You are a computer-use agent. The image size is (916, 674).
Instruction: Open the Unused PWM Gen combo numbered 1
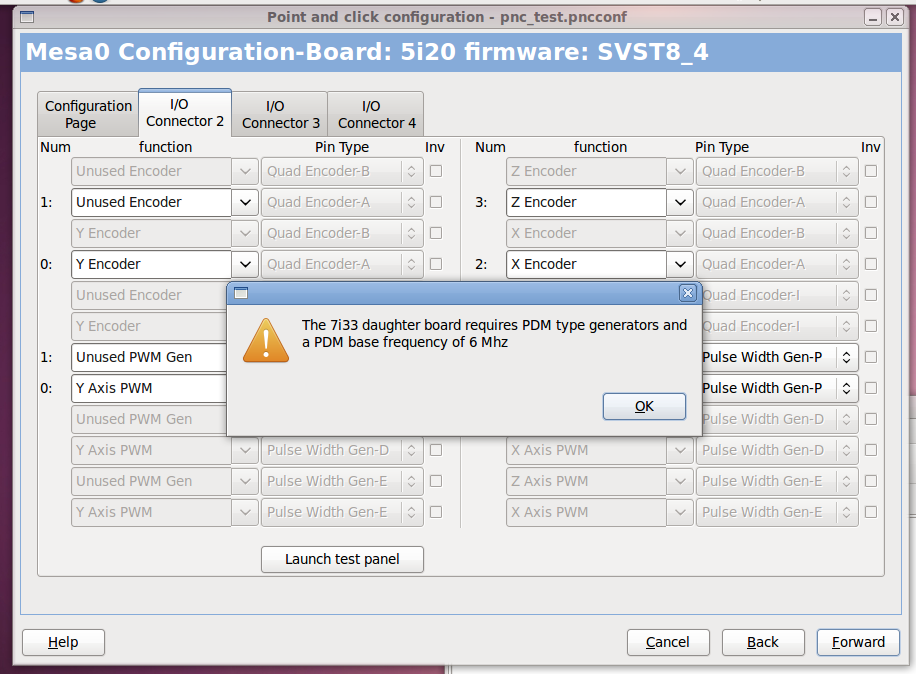149,357
